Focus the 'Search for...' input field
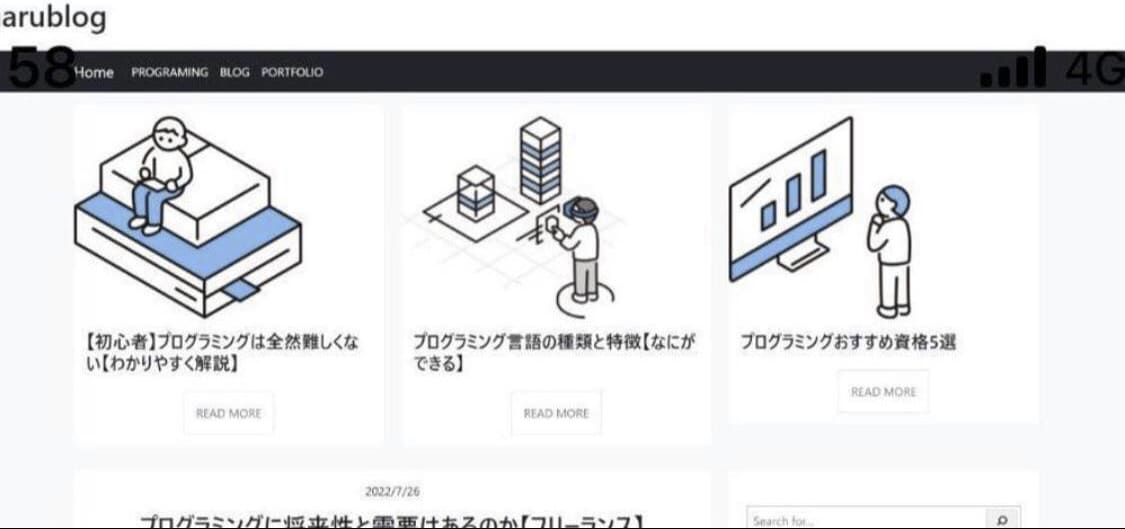Viewport: 1125px width, 529px height. 867,520
